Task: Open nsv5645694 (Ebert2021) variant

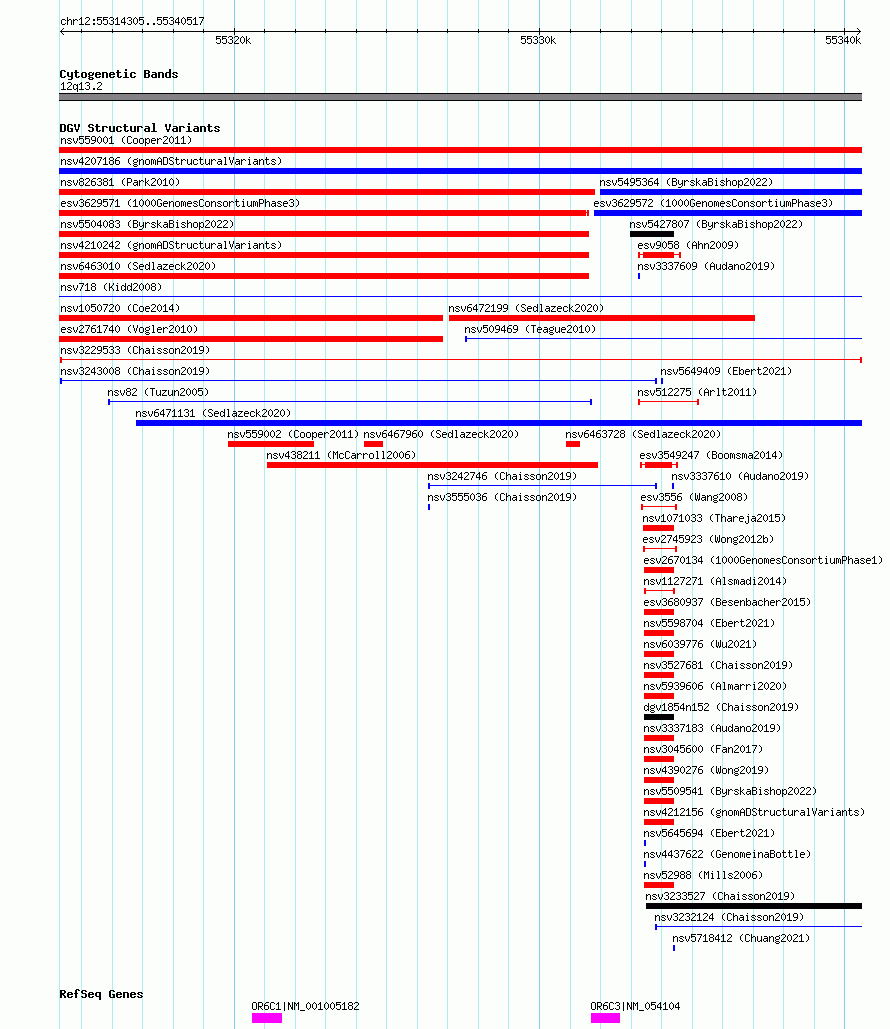Action: [x=709, y=833]
